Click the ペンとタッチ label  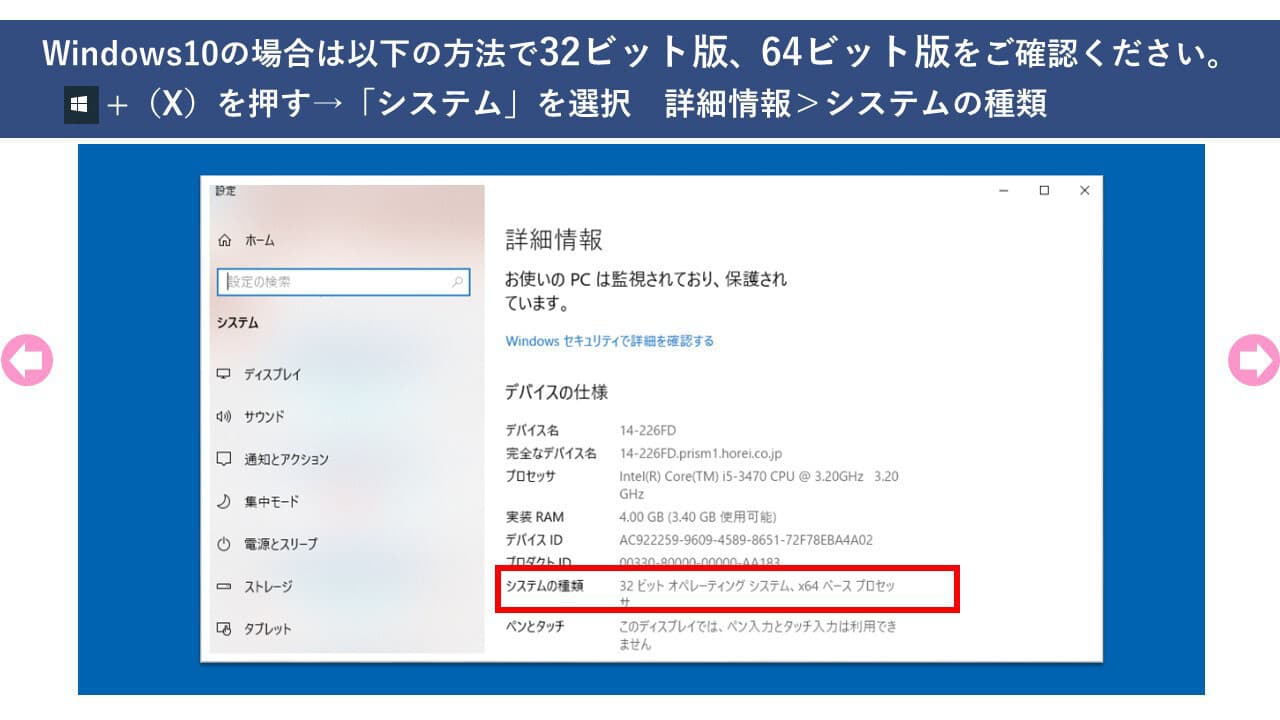tap(535, 627)
